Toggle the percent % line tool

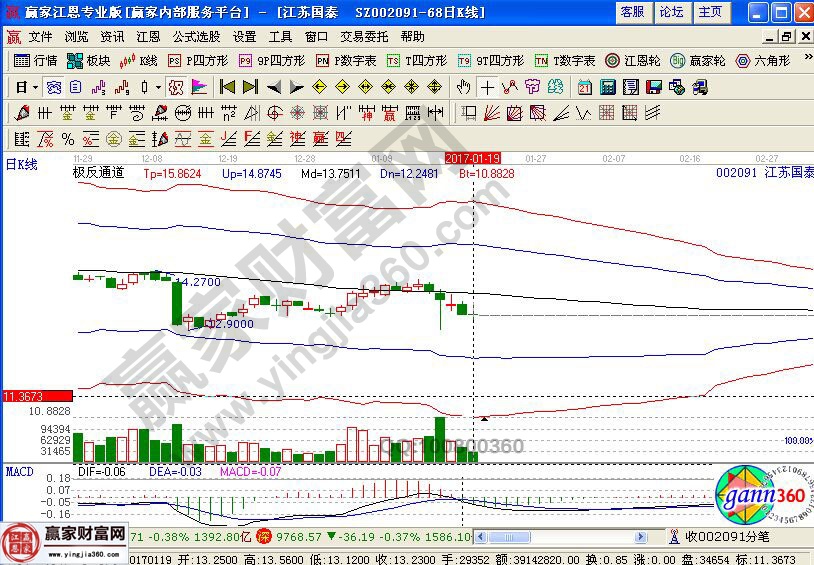click(x=68, y=138)
